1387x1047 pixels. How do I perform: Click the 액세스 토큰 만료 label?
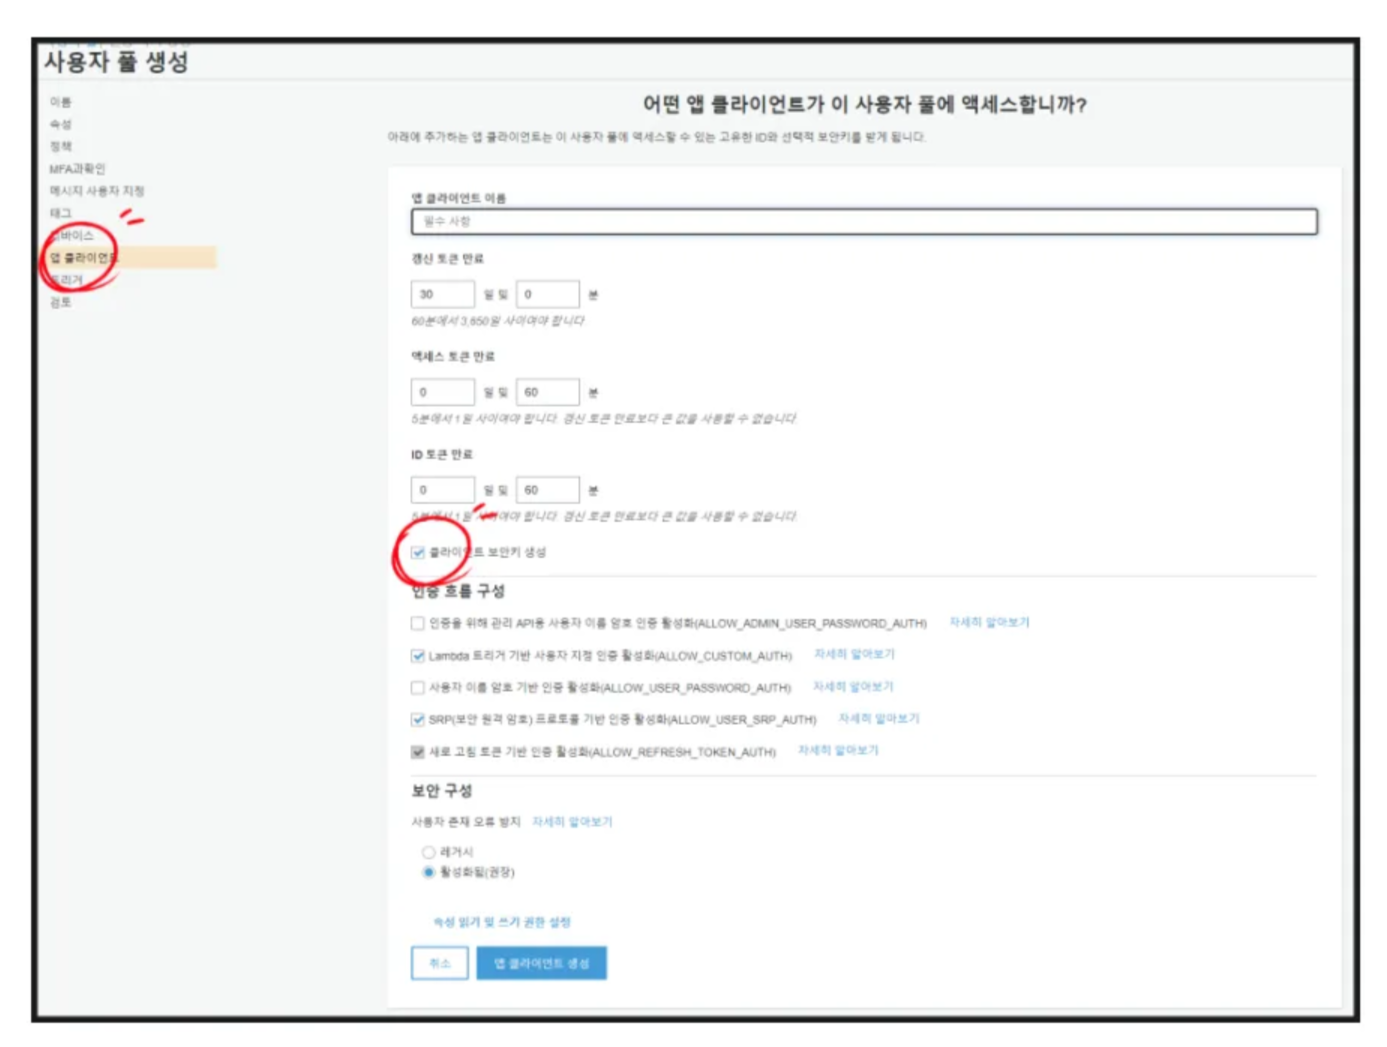(453, 357)
